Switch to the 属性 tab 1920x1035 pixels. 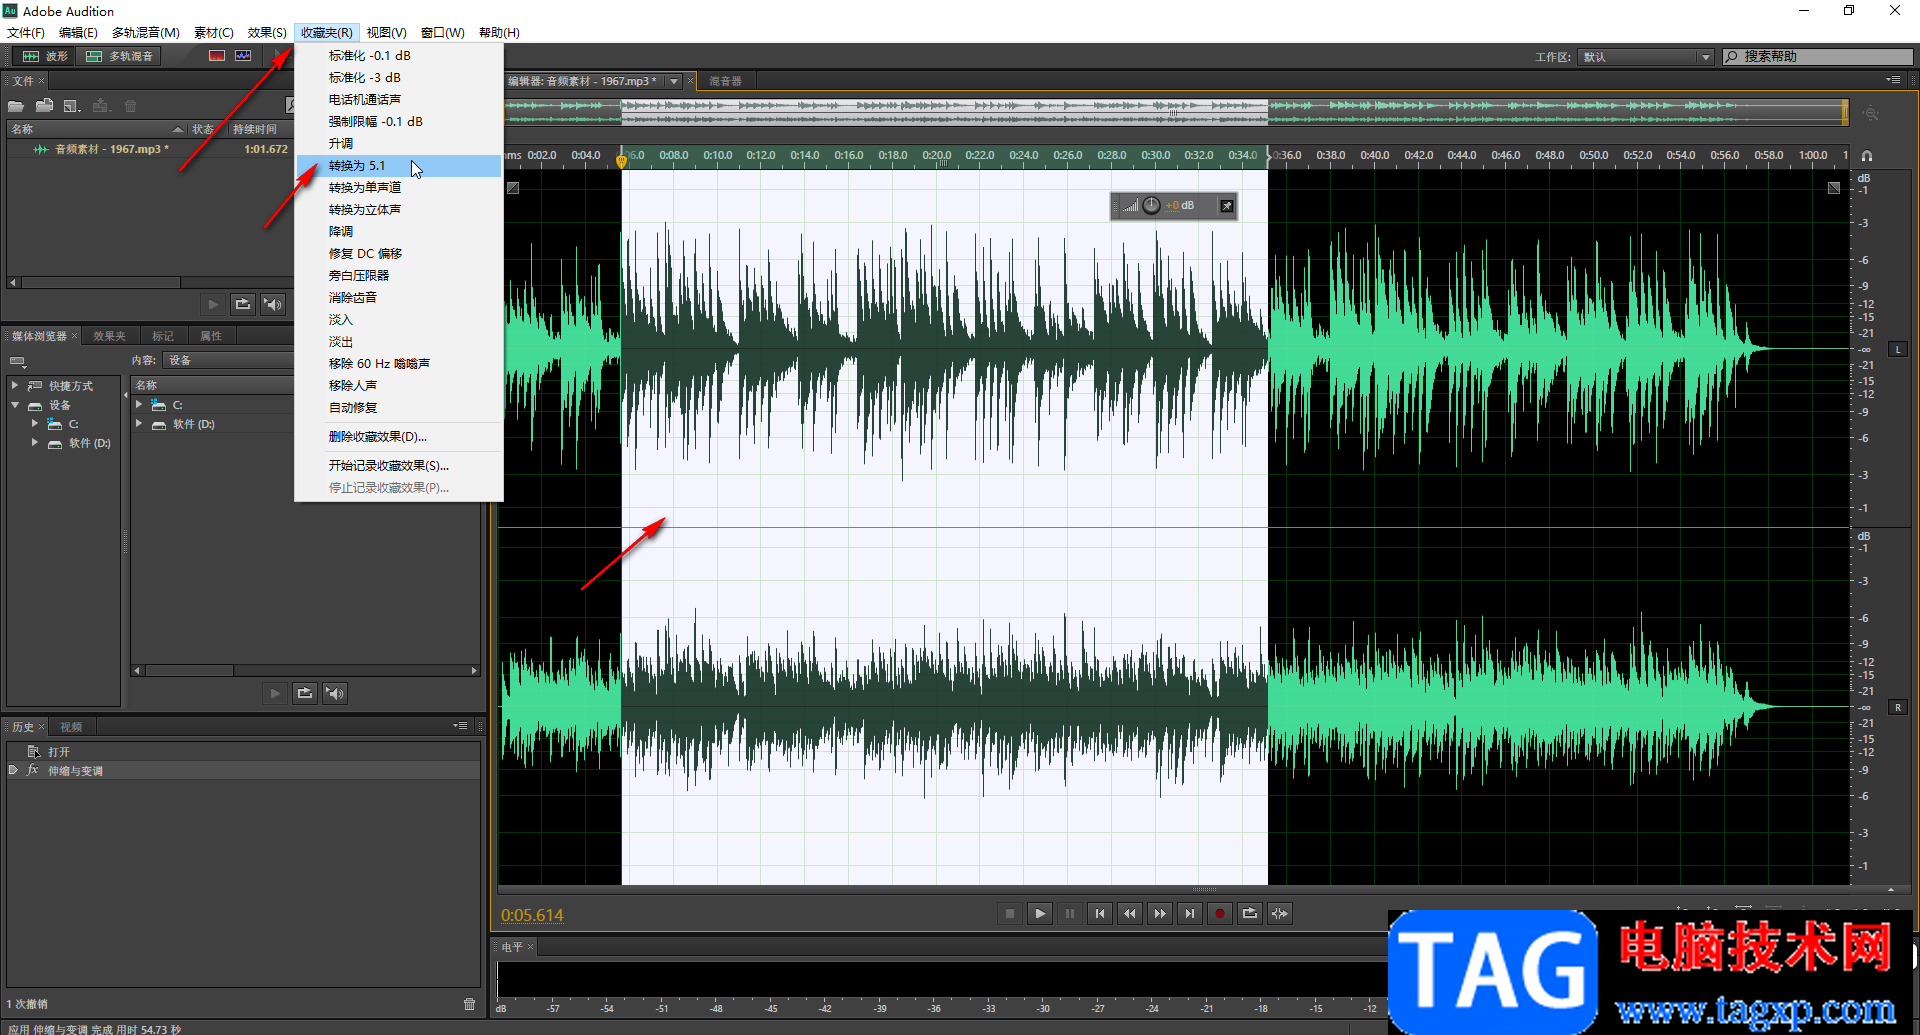click(211, 336)
